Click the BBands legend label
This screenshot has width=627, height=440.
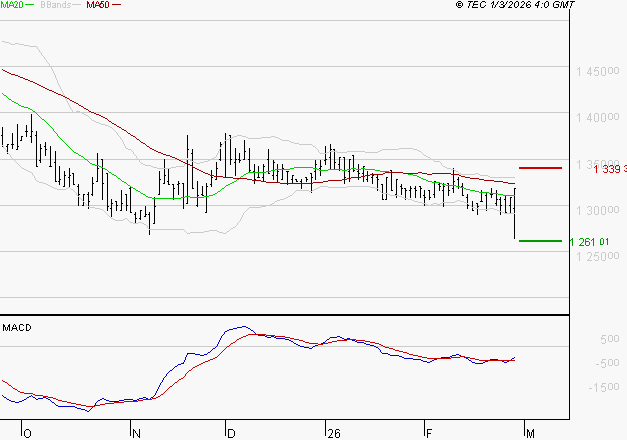click(56, 5)
